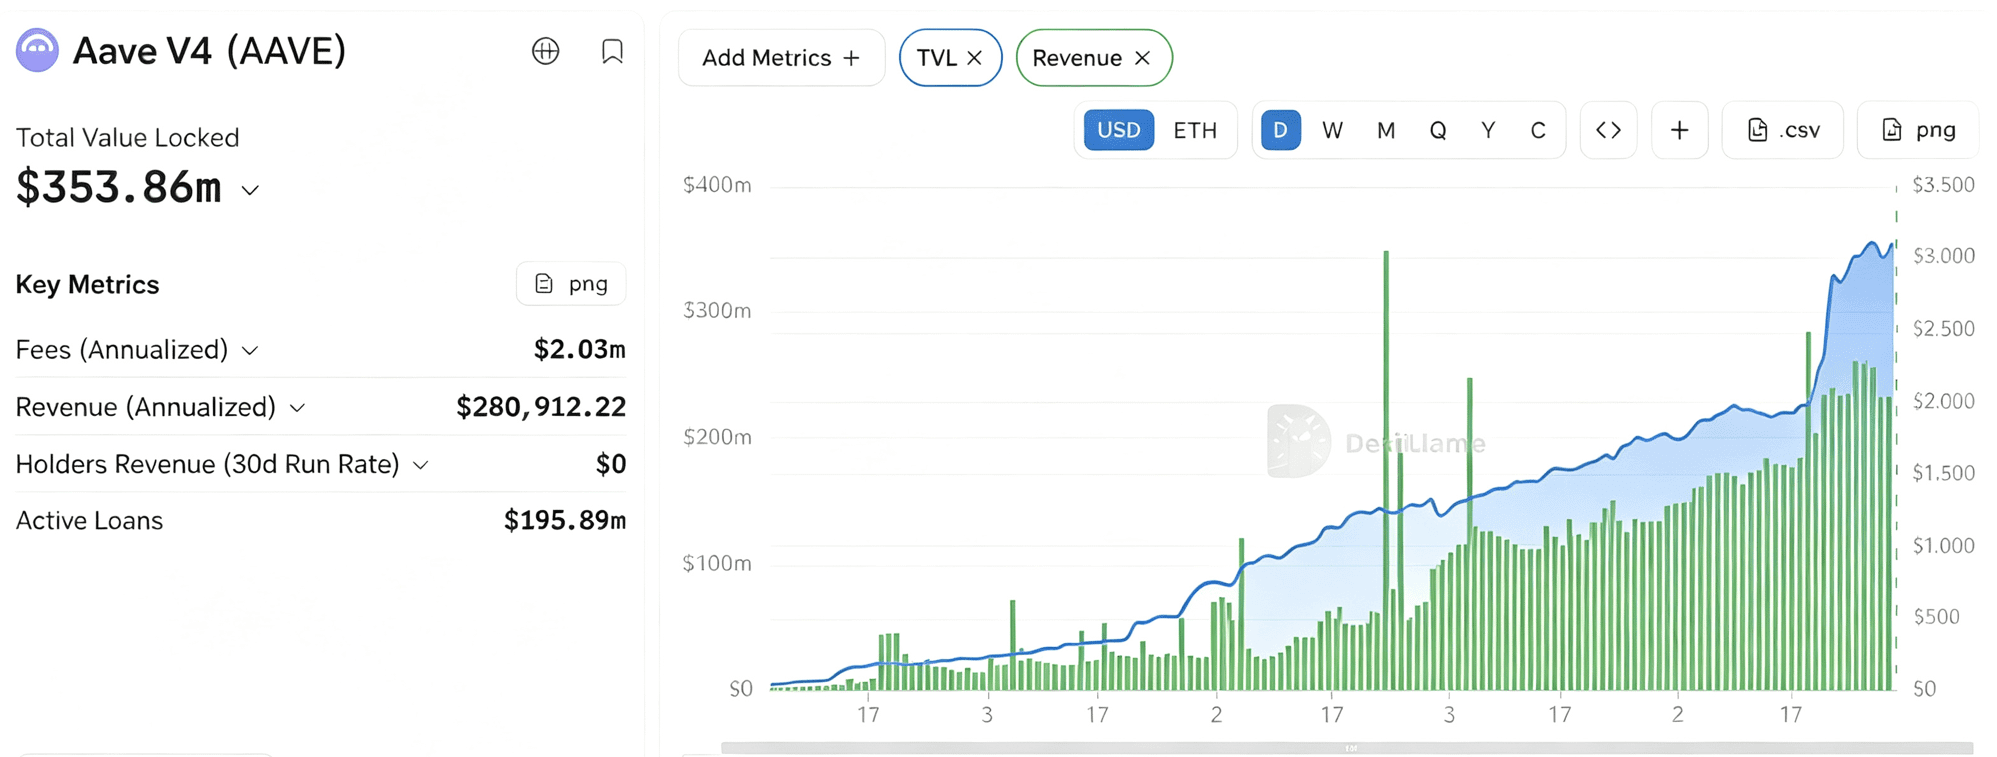Click the Aave V4 protocol logo
This screenshot has width=1997, height=757.
37,51
